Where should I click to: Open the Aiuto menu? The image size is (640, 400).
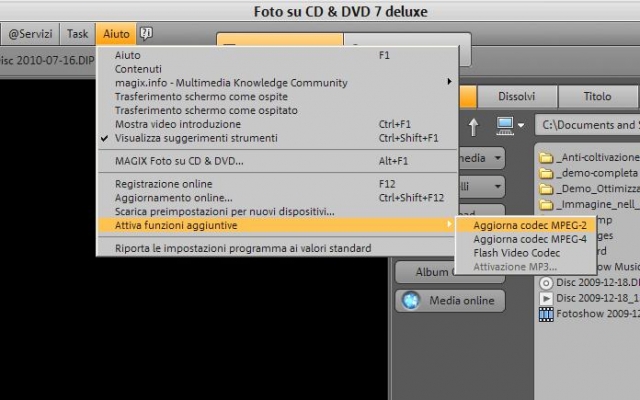click(116, 33)
